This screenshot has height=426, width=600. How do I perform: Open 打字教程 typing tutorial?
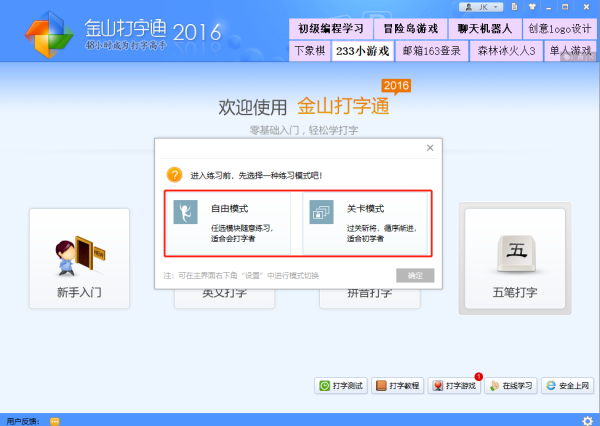tap(398, 385)
